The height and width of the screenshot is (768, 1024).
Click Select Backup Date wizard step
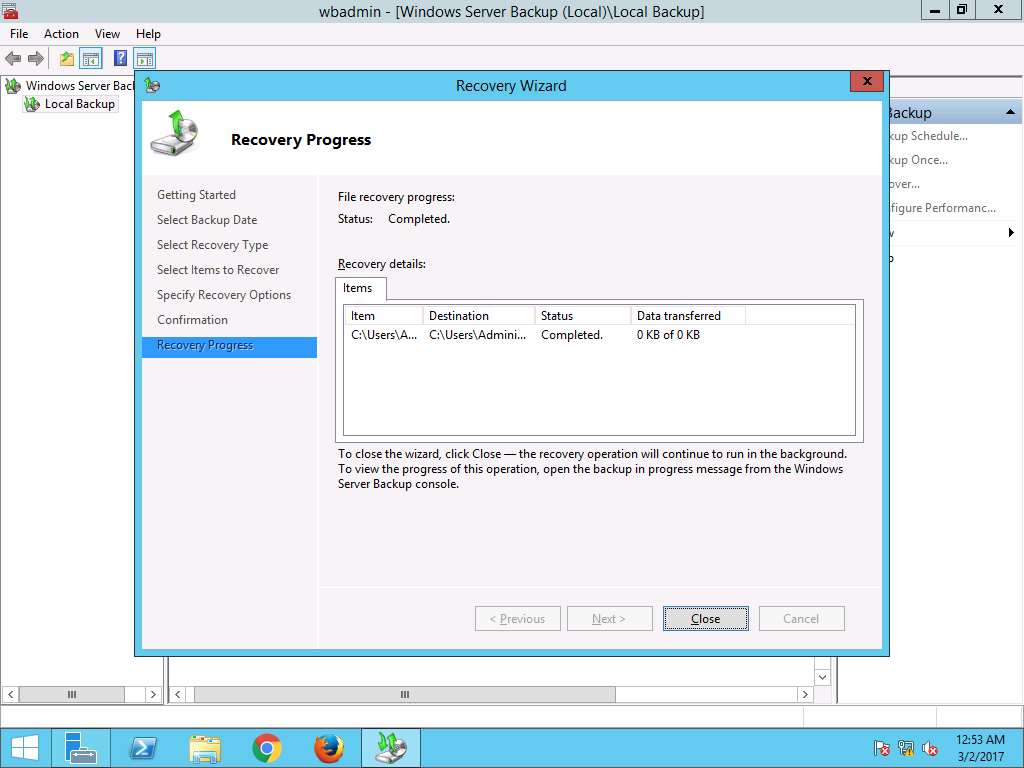click(207, 220)
